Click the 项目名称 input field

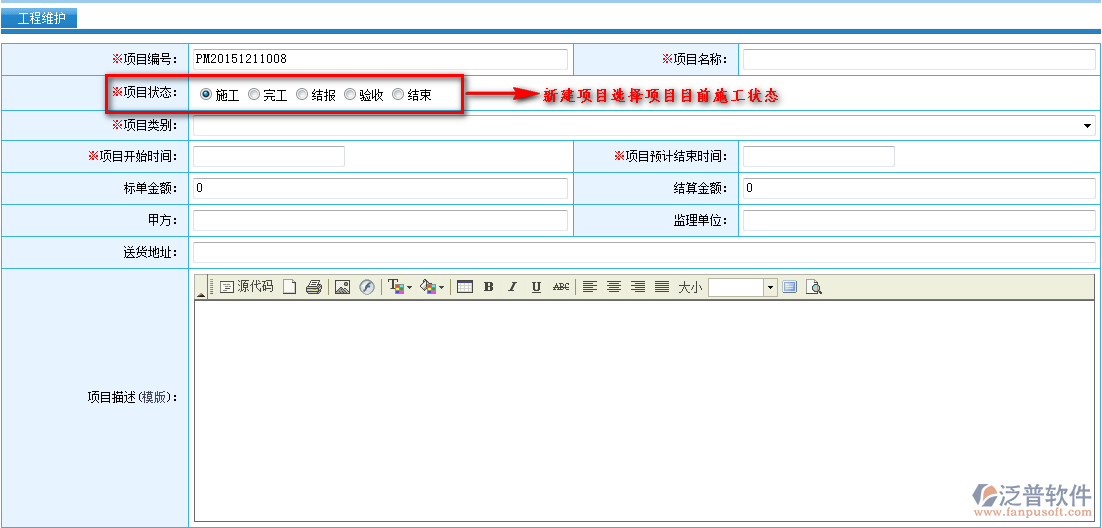click(x=919, y=59)
